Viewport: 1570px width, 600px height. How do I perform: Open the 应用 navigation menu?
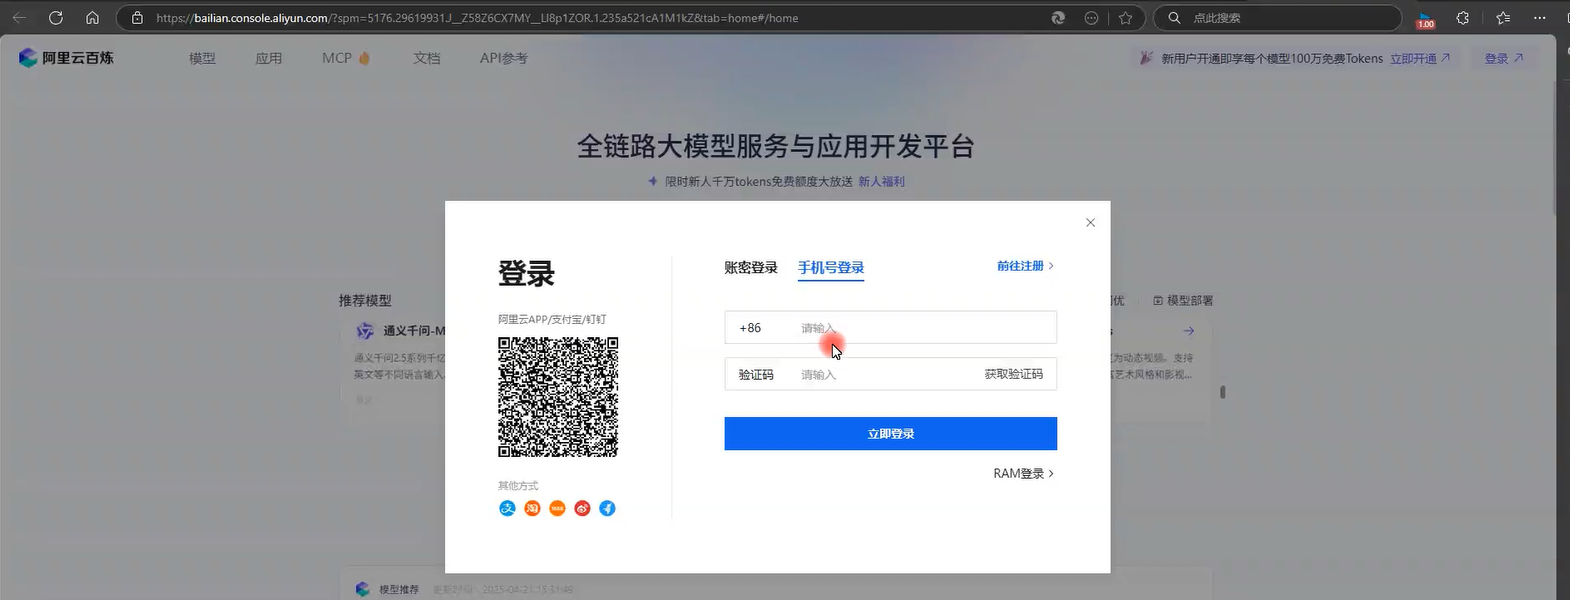(x=268, y=58)
